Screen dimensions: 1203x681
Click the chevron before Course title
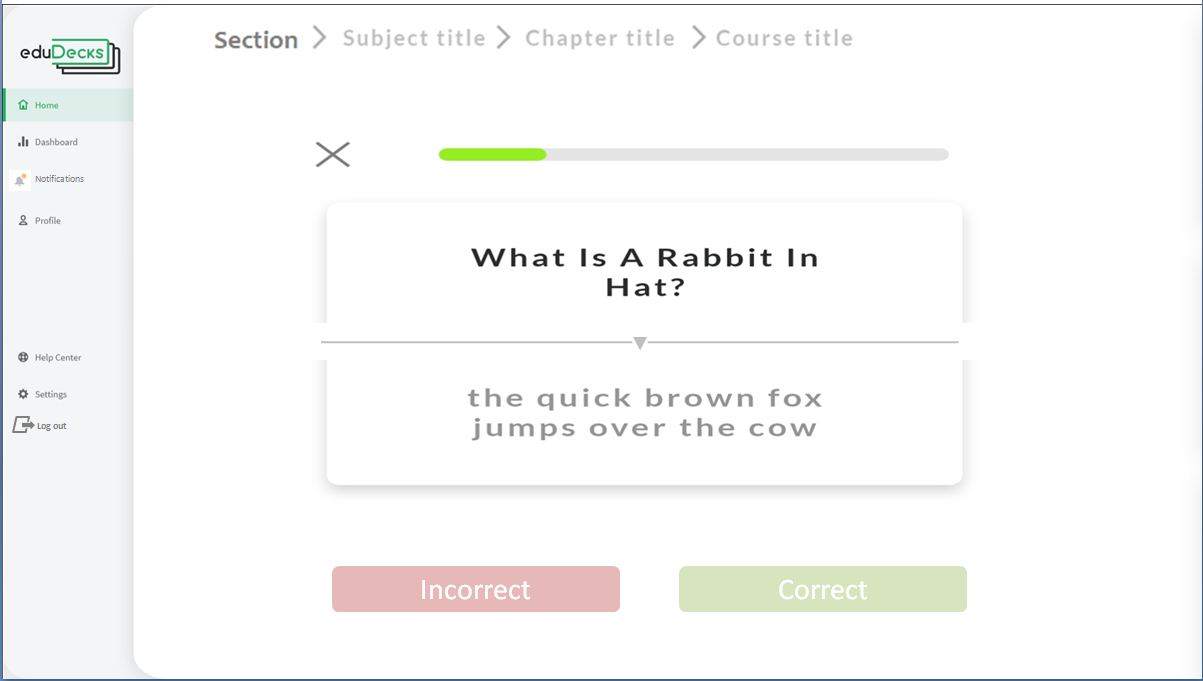click(x=698, y=38)
